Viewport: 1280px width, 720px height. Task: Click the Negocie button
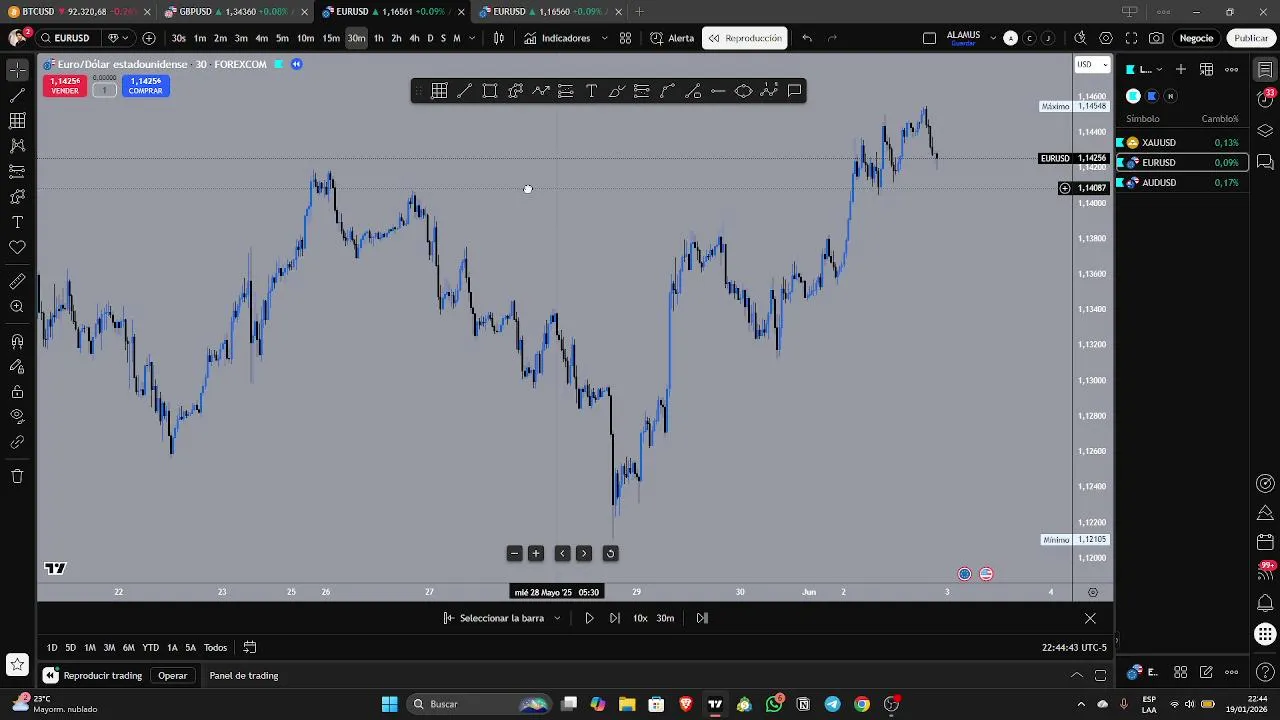click(1196, 38)
